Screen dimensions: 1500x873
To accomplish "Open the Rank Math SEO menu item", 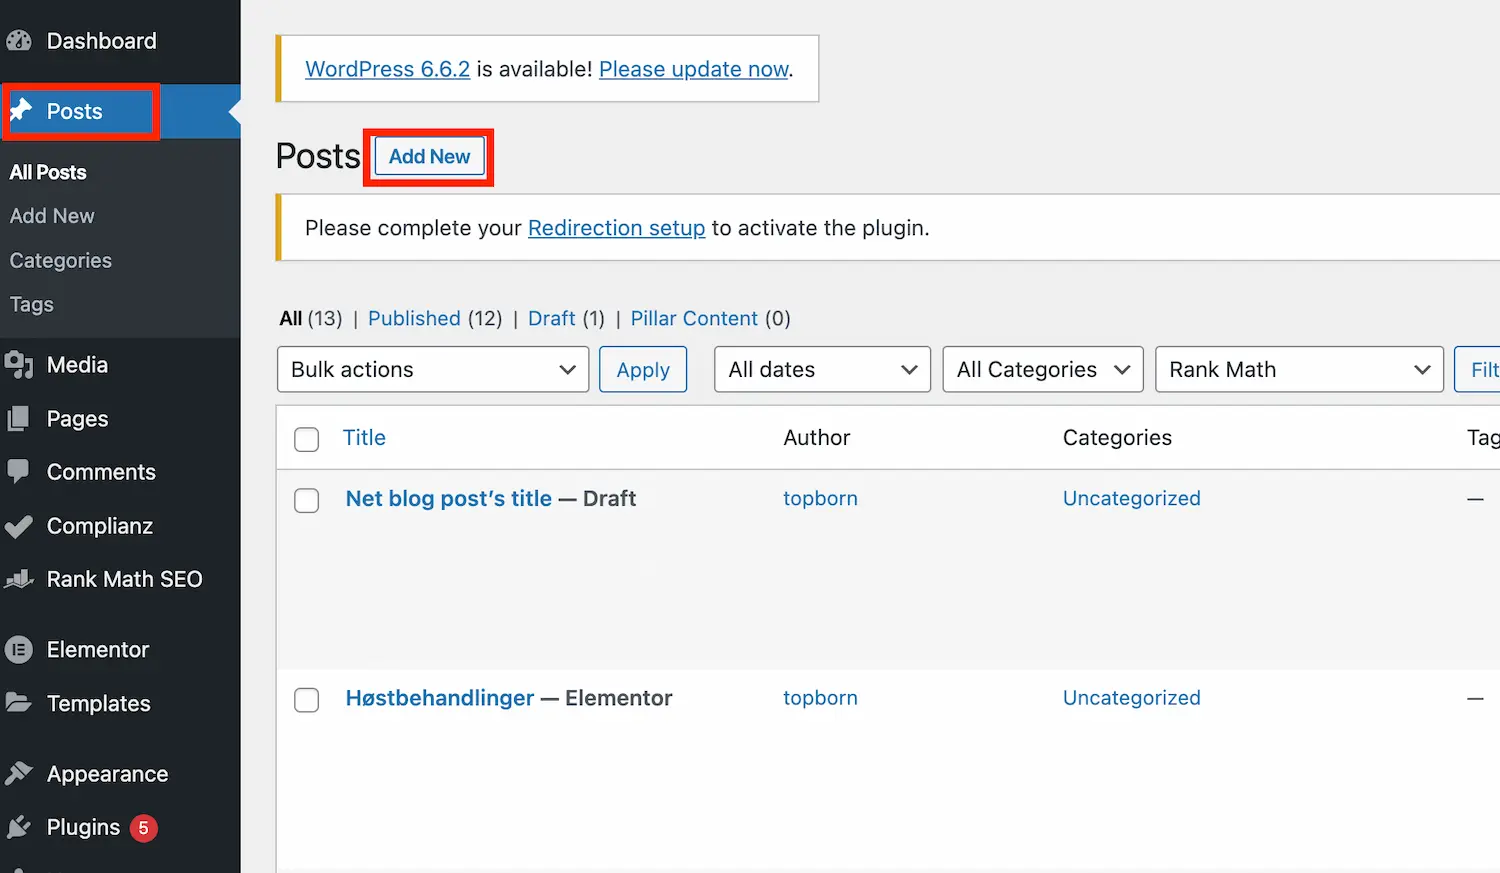I will click(x=124, y=579).
